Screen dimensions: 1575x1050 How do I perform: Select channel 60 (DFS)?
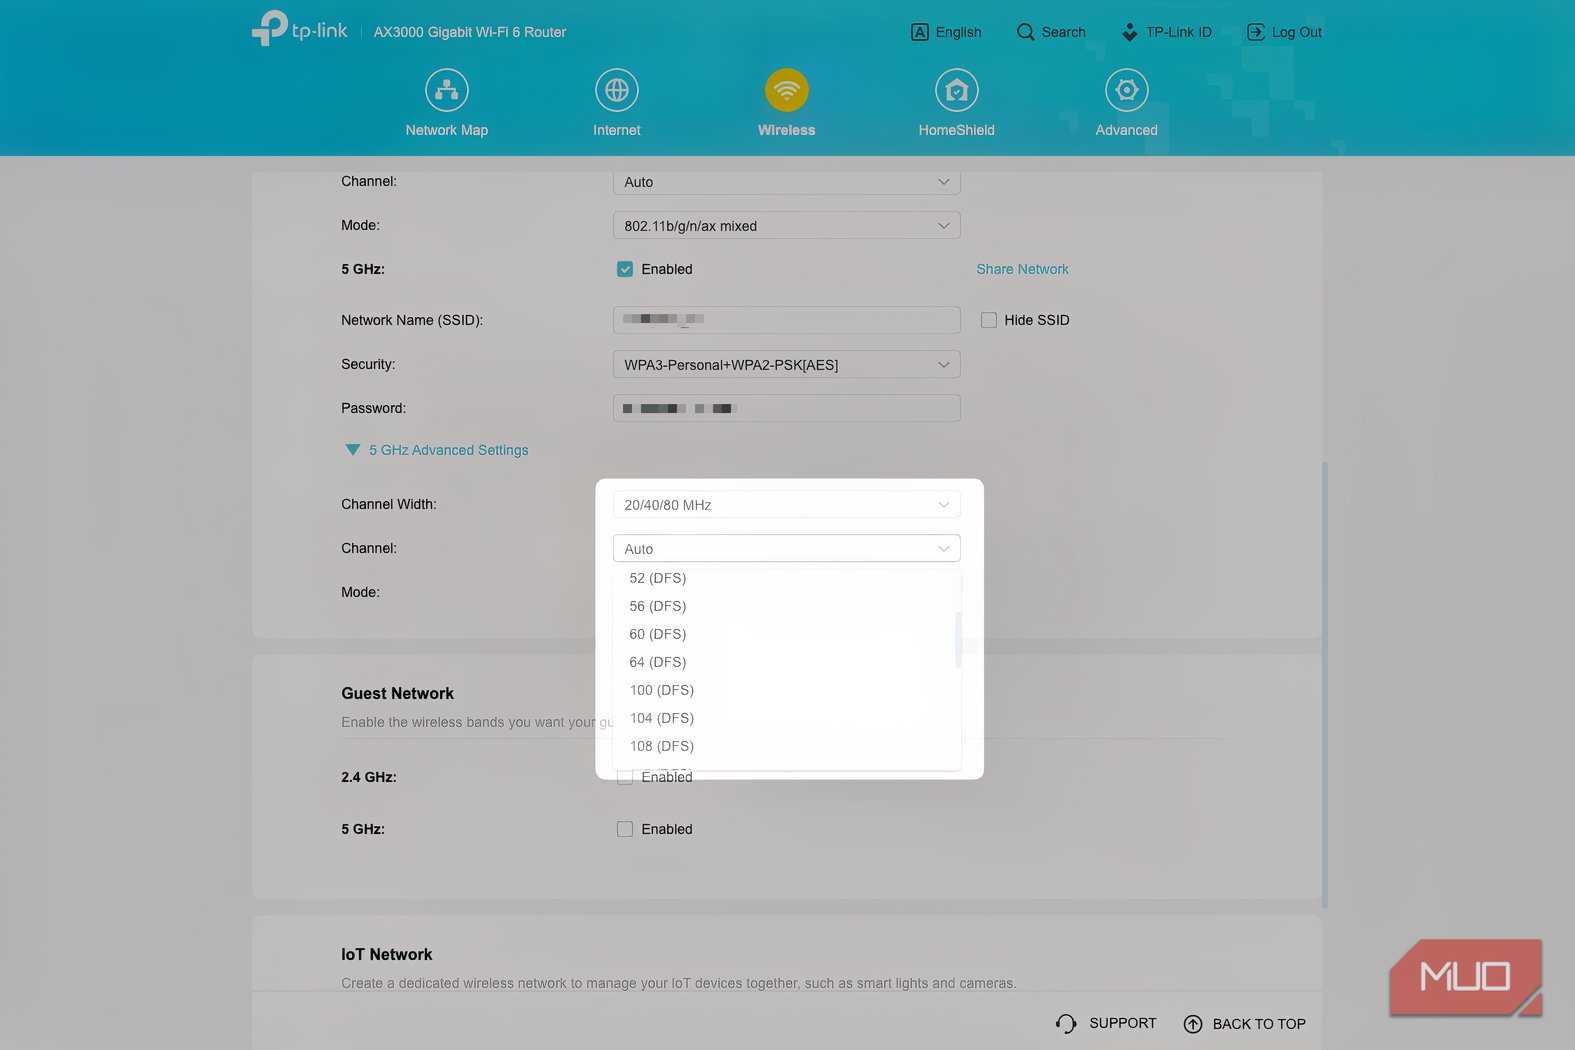click(x=785, y=634)
